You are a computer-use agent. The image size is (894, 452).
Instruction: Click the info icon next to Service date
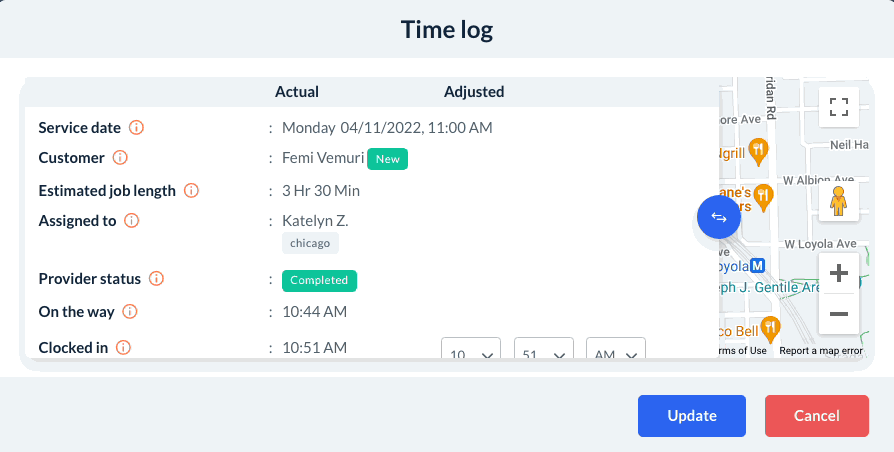[x=137, y=128]
